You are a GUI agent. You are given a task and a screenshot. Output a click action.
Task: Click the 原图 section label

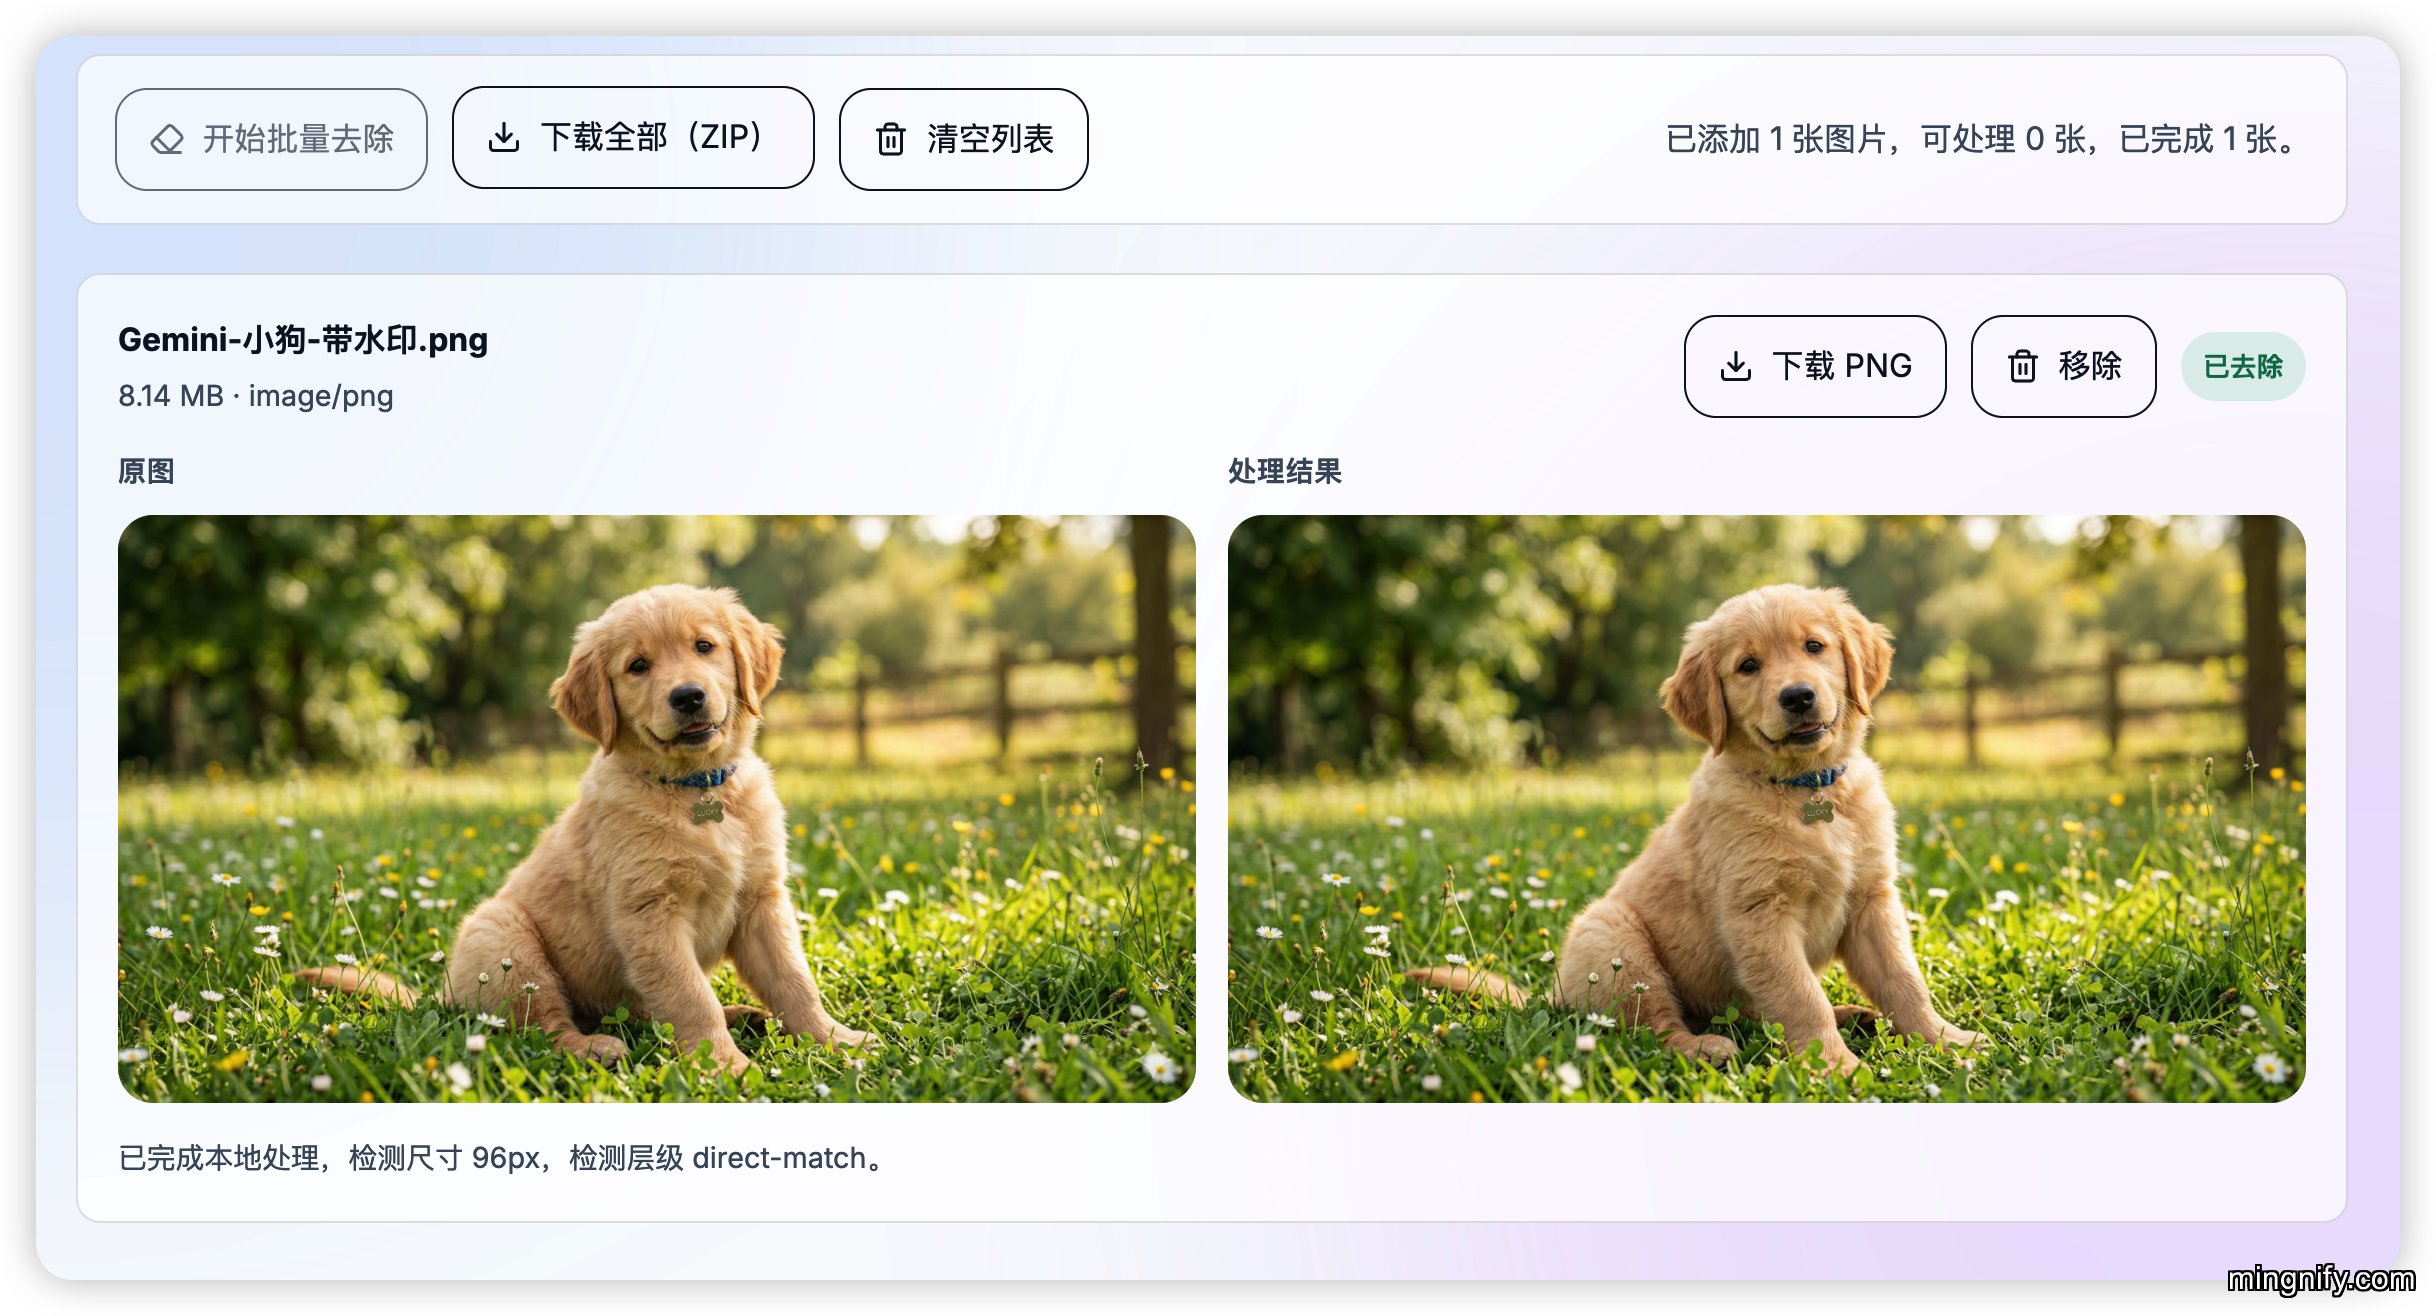pos(146,471)
